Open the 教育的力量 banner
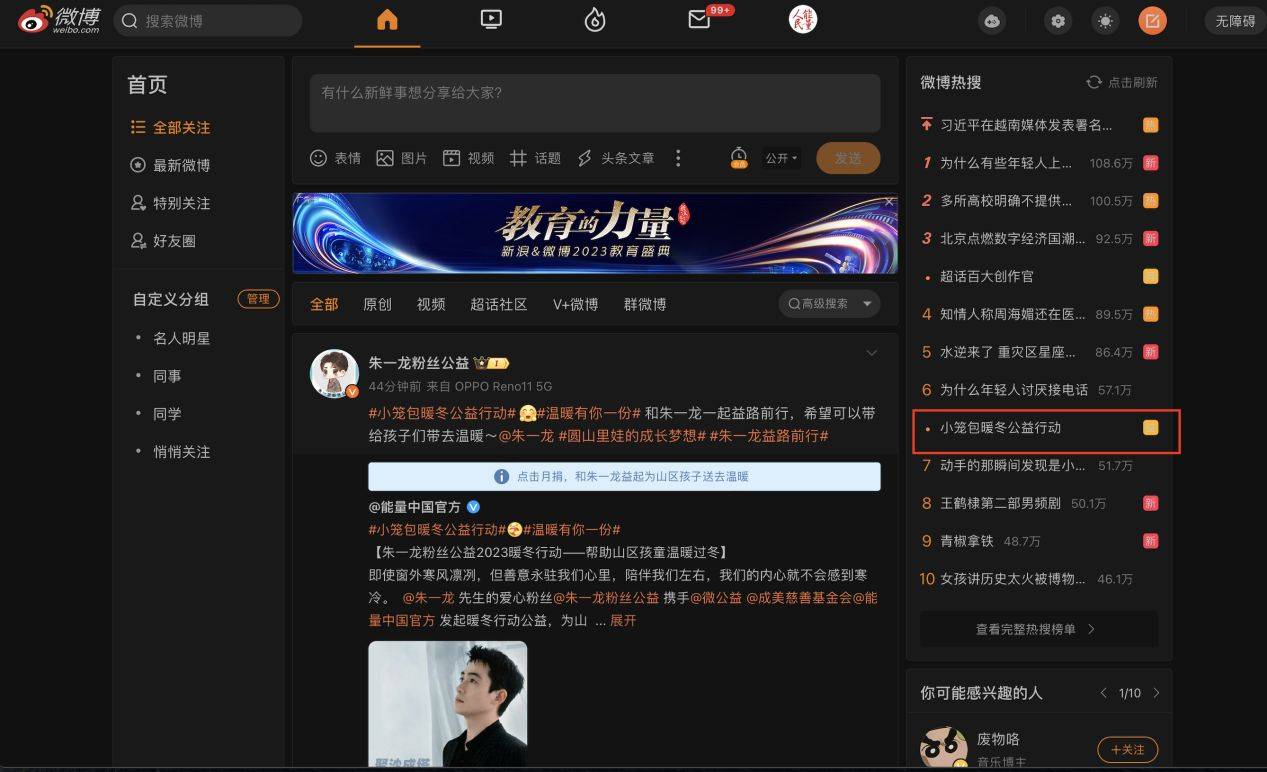 click(595, 233)
